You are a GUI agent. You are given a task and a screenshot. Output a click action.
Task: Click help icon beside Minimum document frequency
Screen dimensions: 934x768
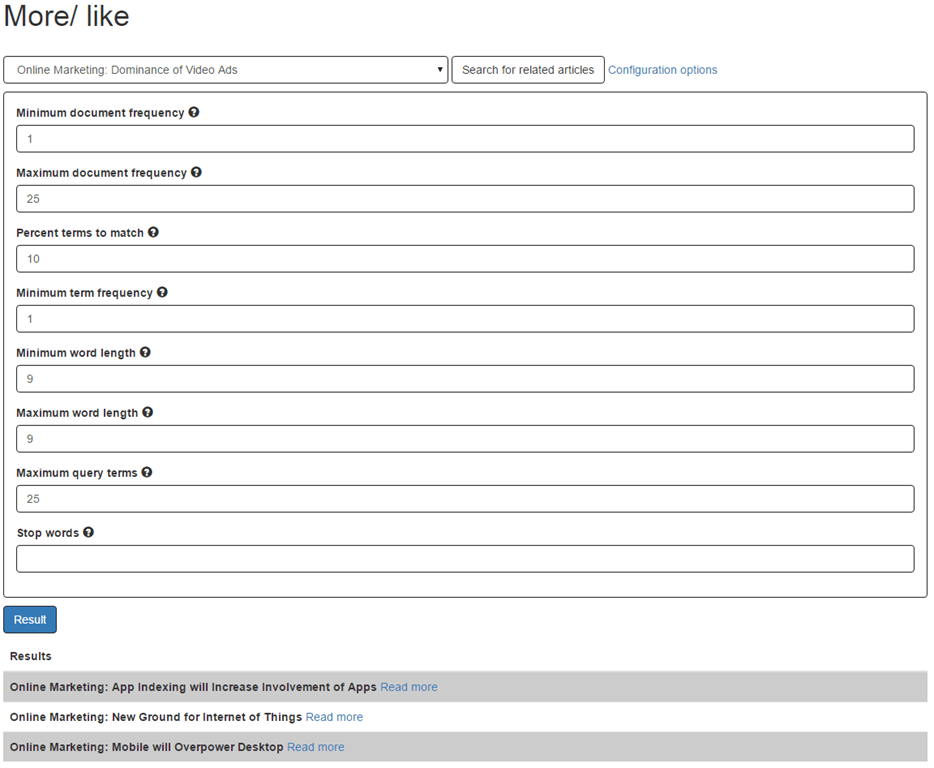pos(194,112)
